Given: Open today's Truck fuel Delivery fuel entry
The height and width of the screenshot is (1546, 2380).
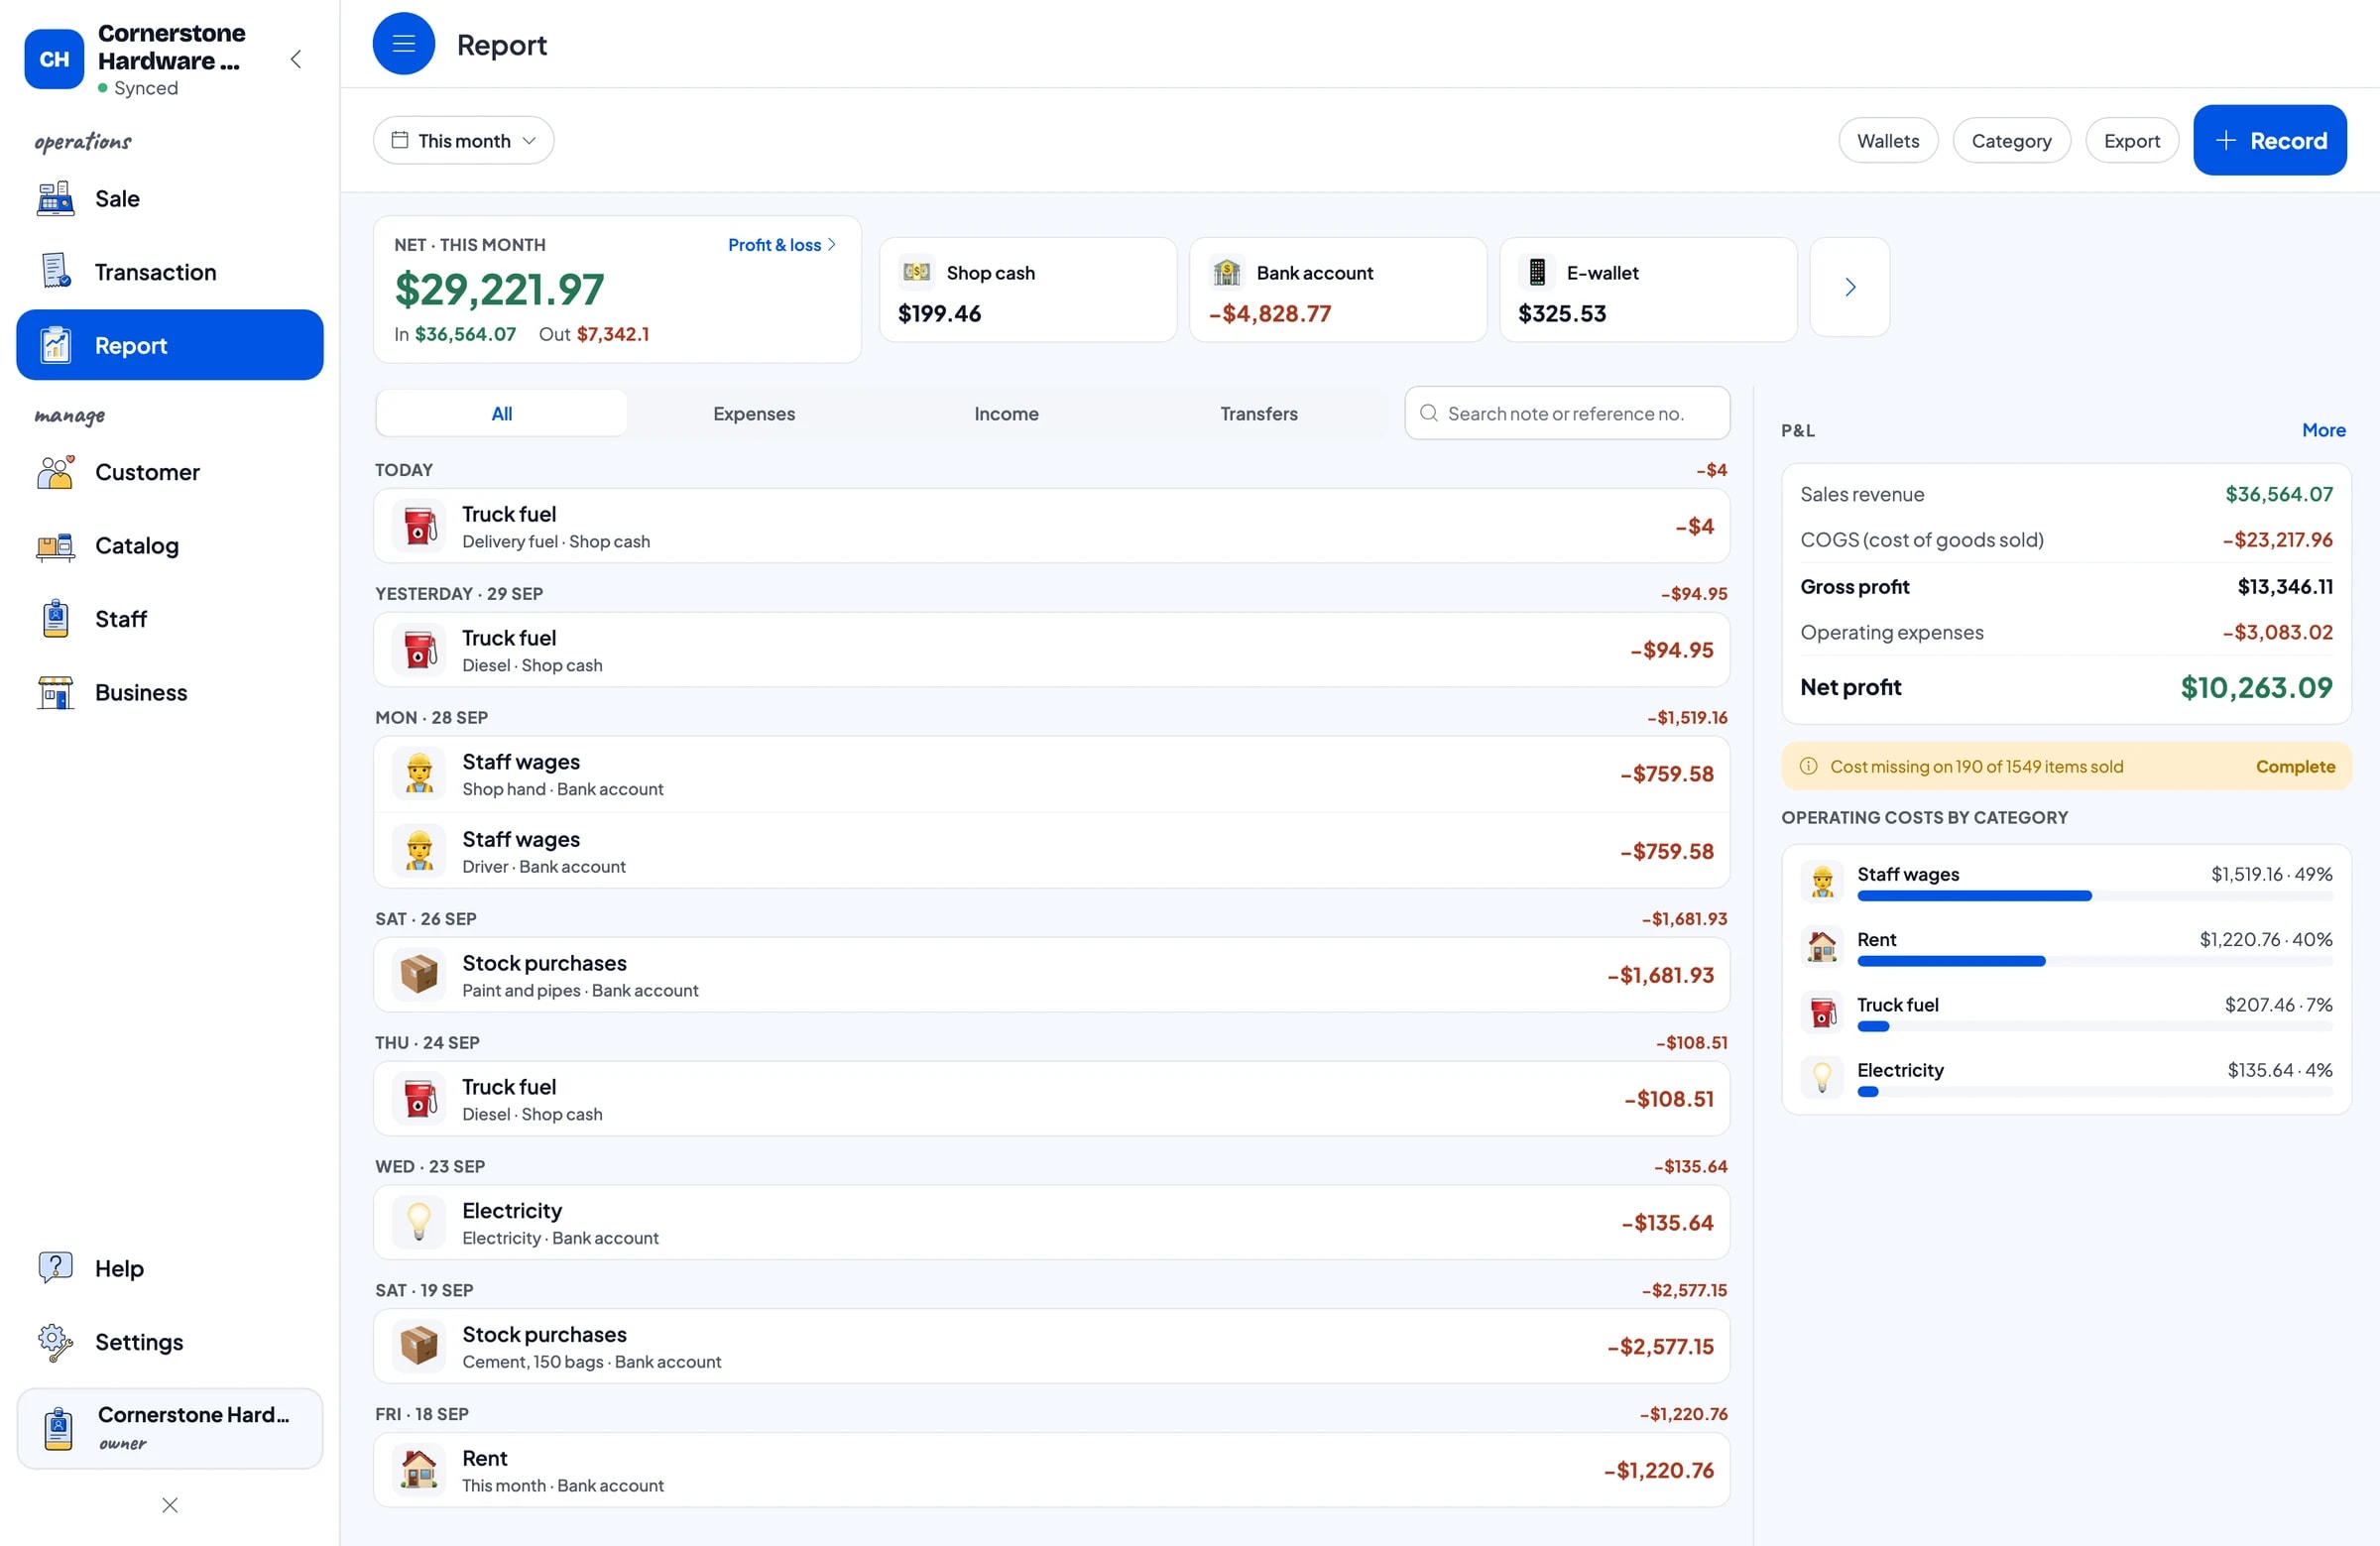Looking at the screenshot, I should (x=1052, y=526).
